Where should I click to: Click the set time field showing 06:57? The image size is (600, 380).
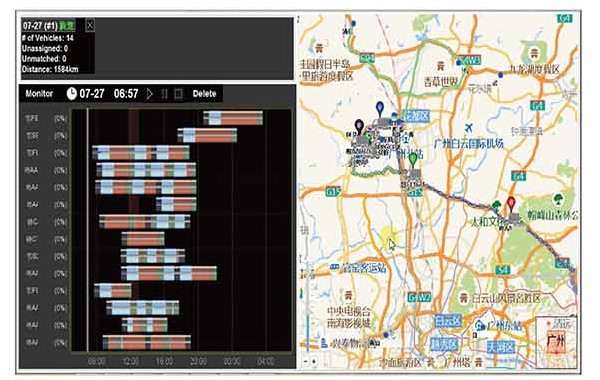tap(126, 94)
